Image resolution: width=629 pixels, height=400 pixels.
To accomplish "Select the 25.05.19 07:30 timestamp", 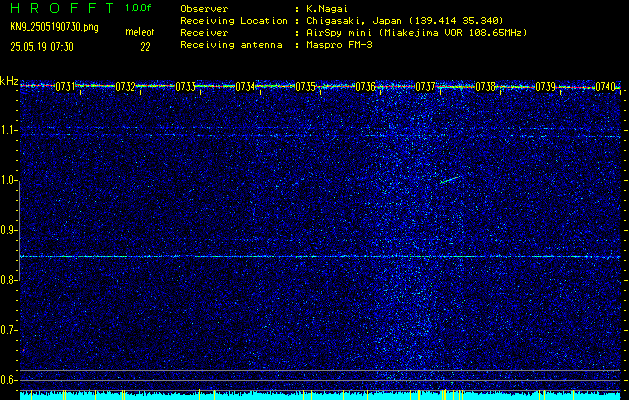I will (x=42, y=47).
